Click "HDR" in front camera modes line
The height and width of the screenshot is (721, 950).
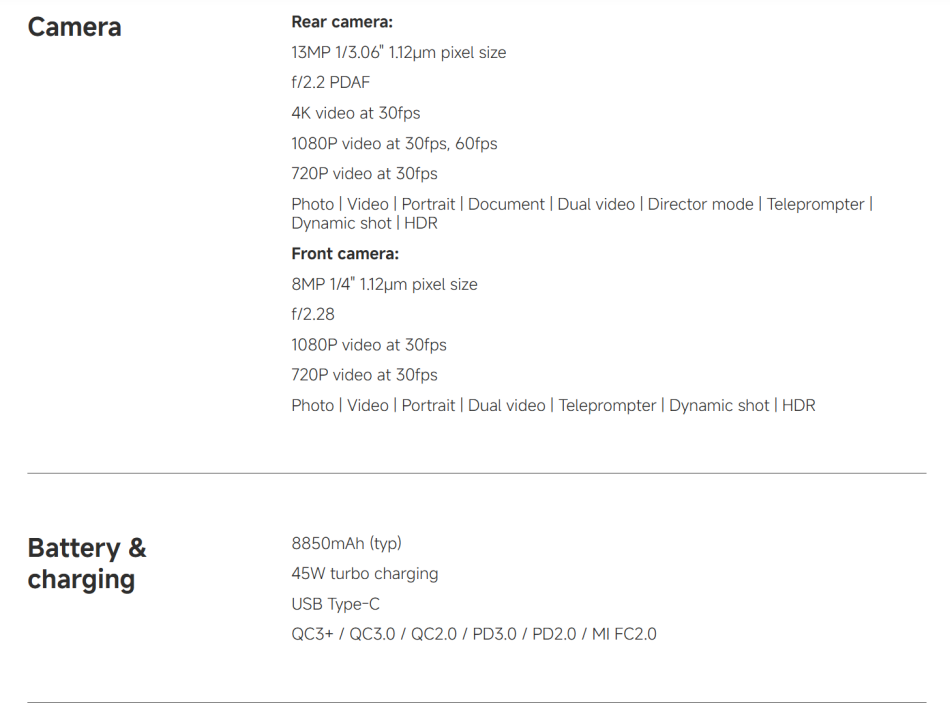[x=798, y=405]
